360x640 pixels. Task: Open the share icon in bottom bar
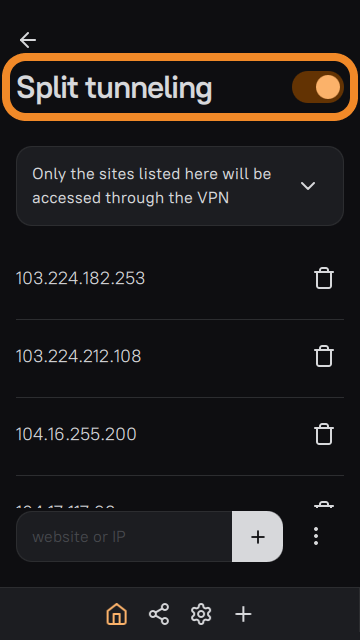159,614
